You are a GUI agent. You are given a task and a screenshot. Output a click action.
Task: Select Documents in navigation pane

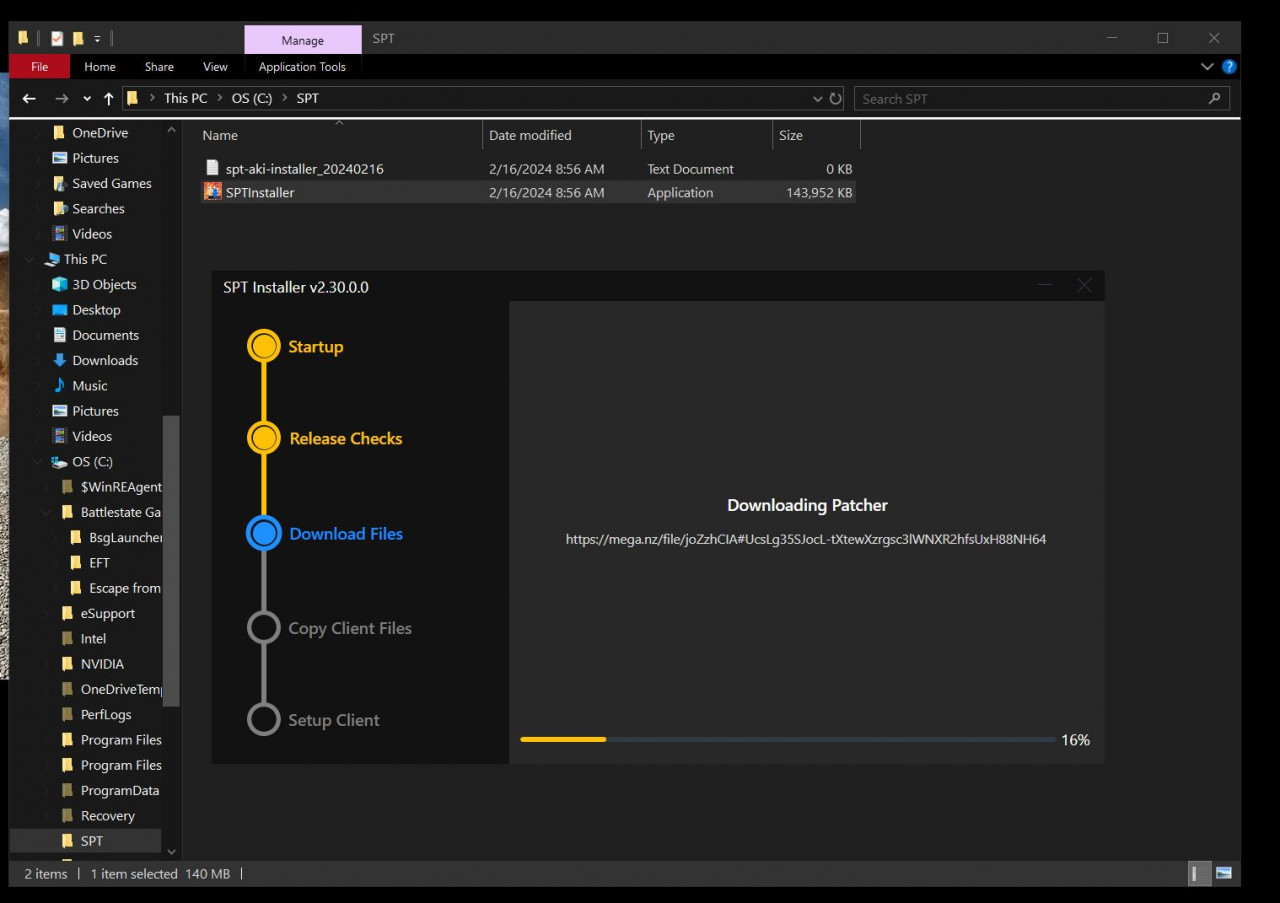105,335
